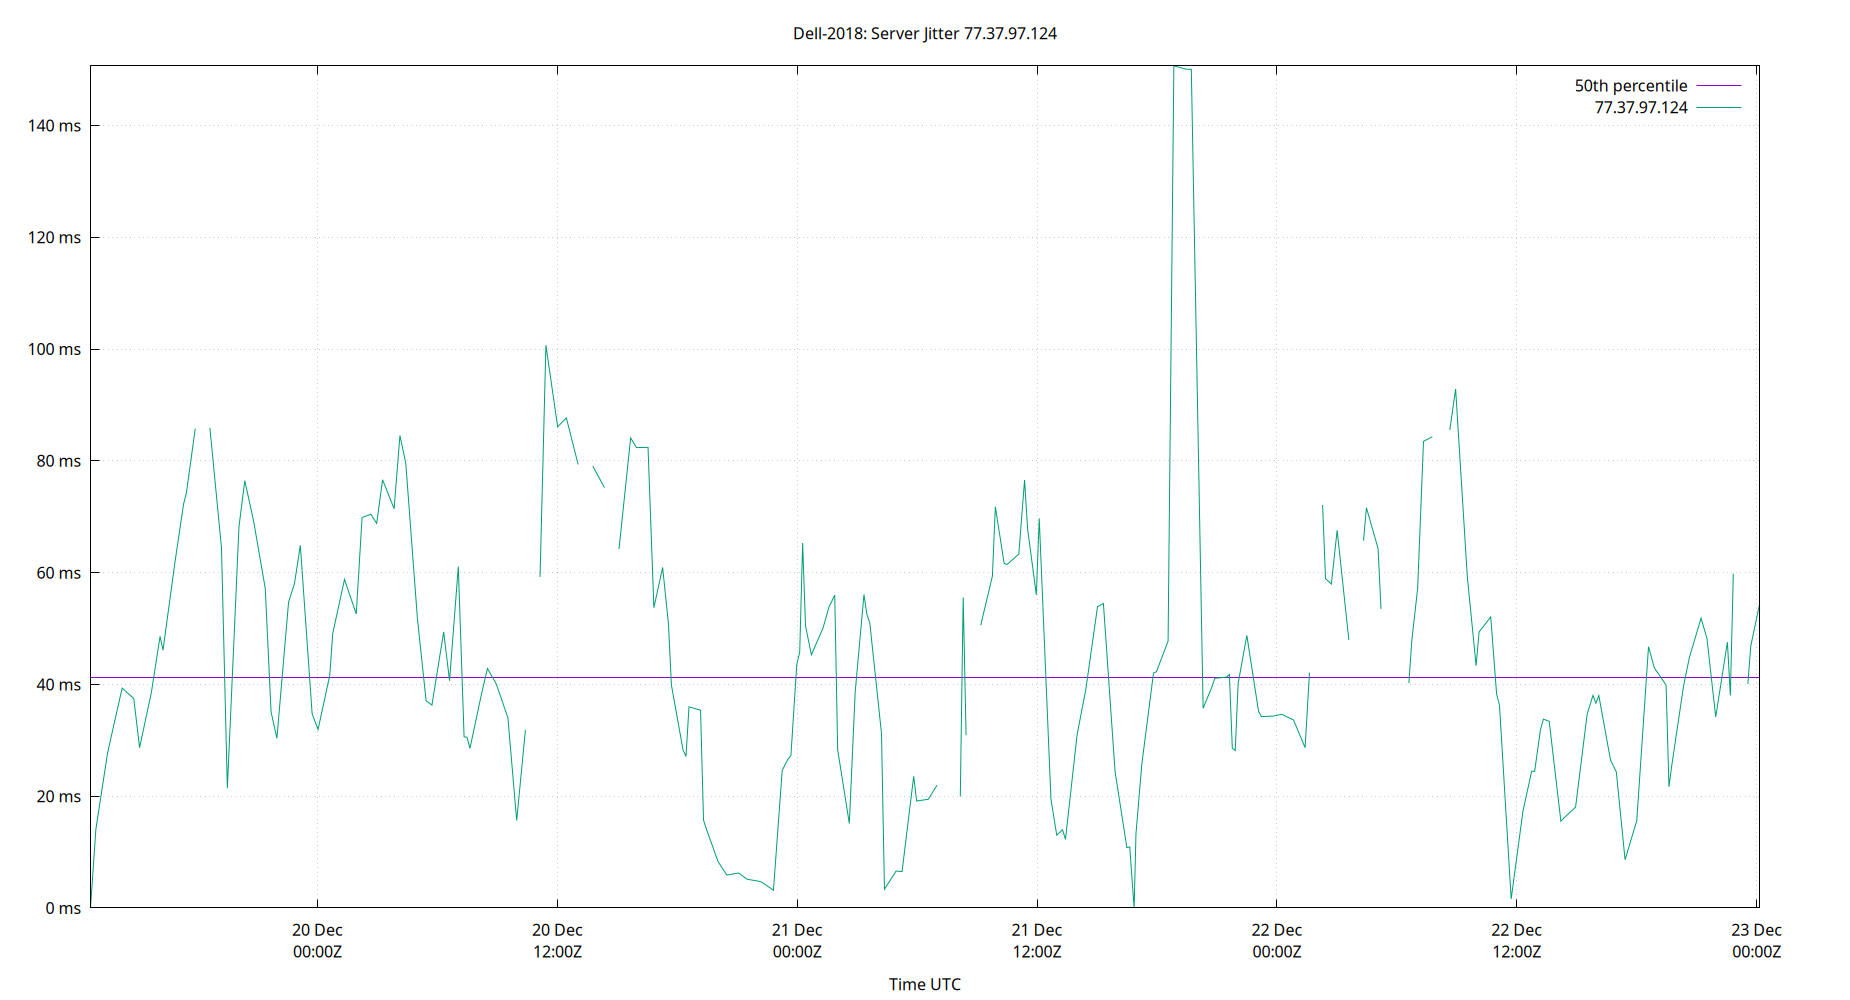Image resolution: width=1850 pixels, height=1000 pixels.
Task: Click the 22 Dec 00:00Z tick label
Action: (x=1277, y=940)
